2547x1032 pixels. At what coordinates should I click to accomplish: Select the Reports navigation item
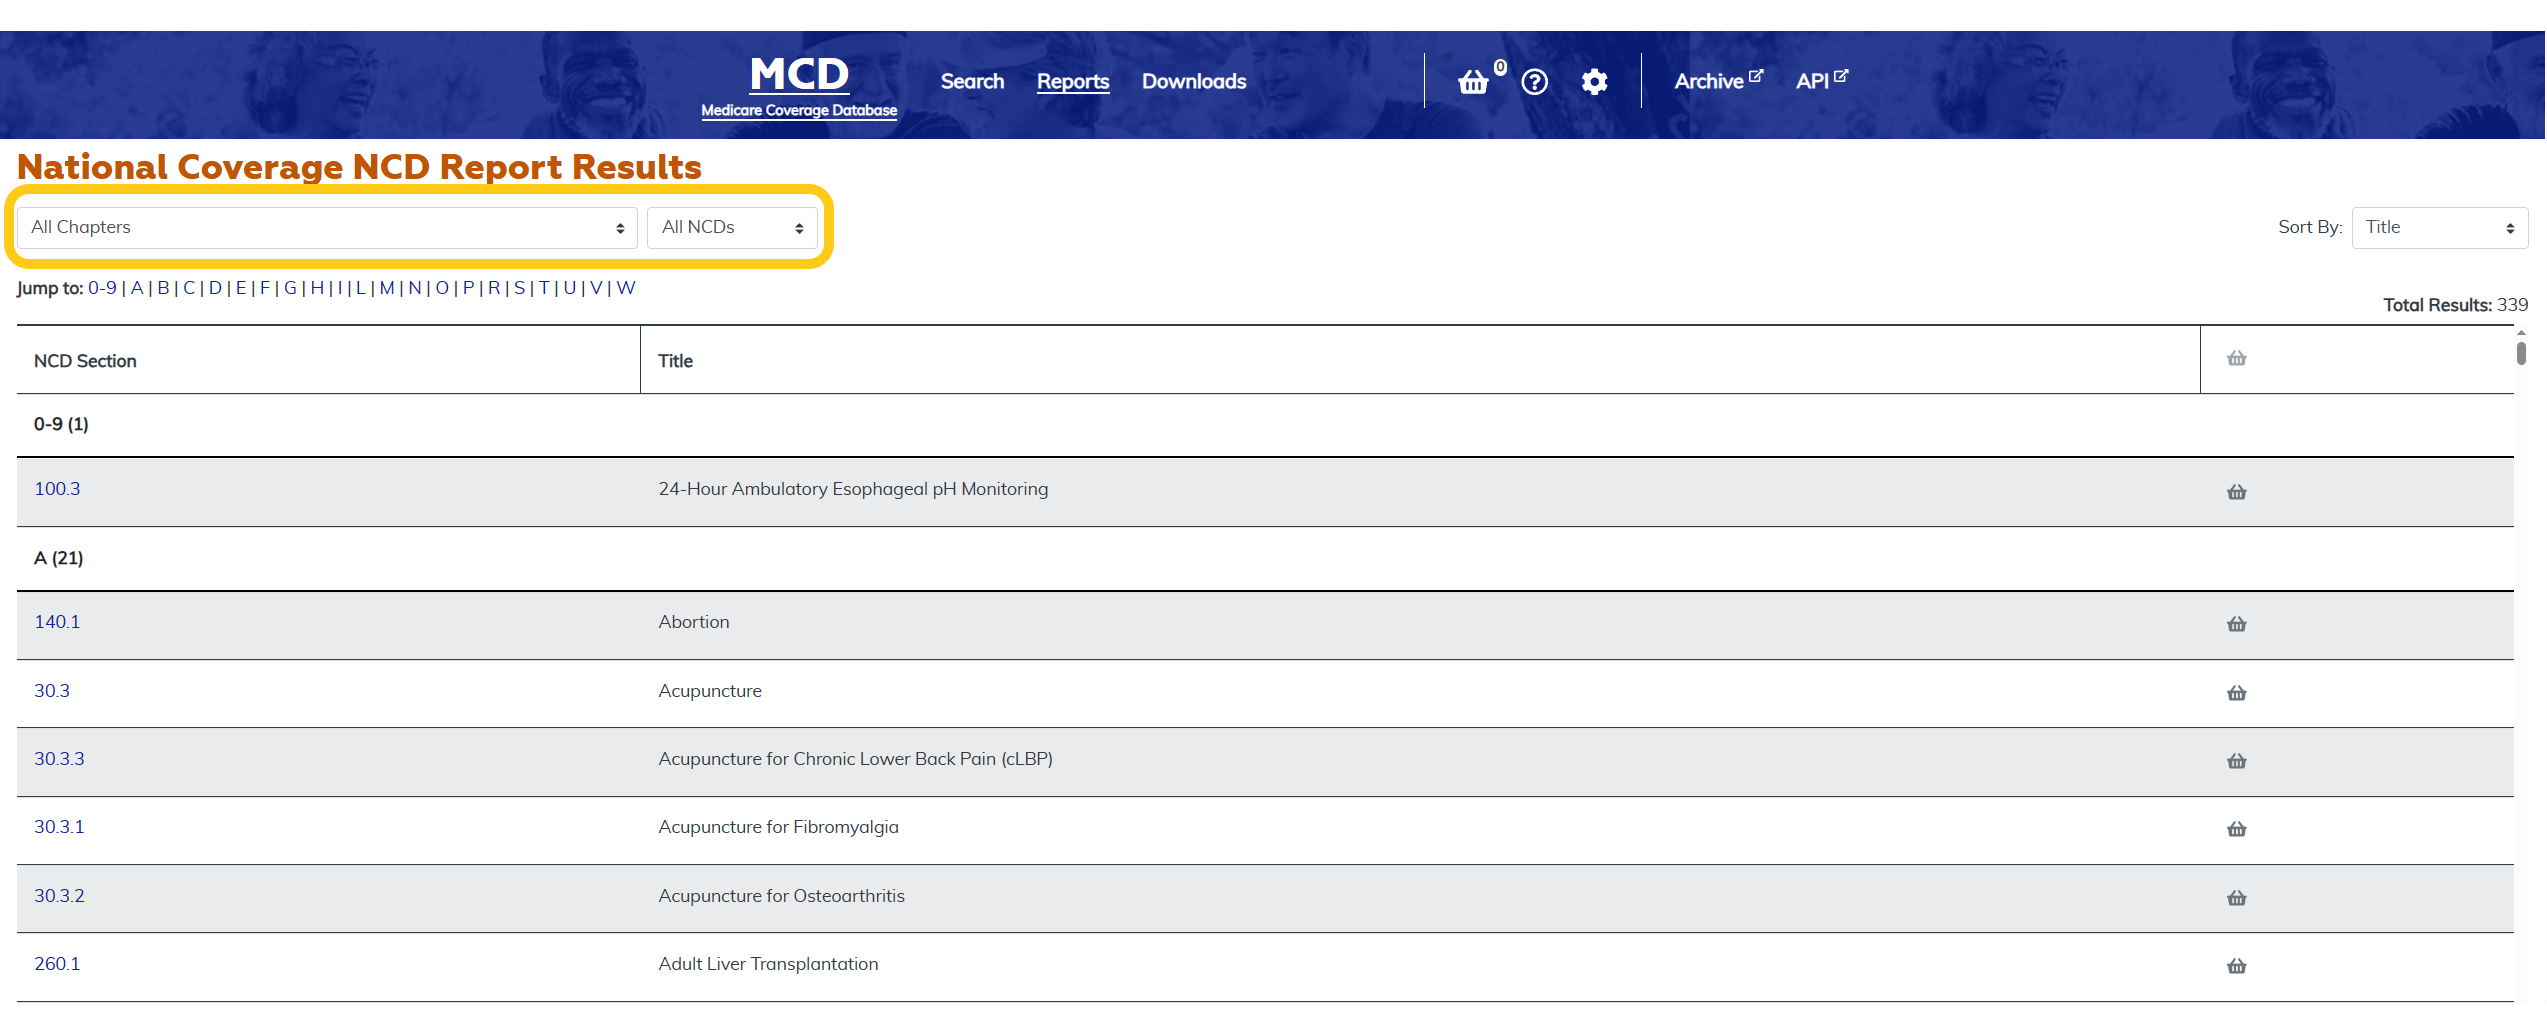tap(1072, 82)
